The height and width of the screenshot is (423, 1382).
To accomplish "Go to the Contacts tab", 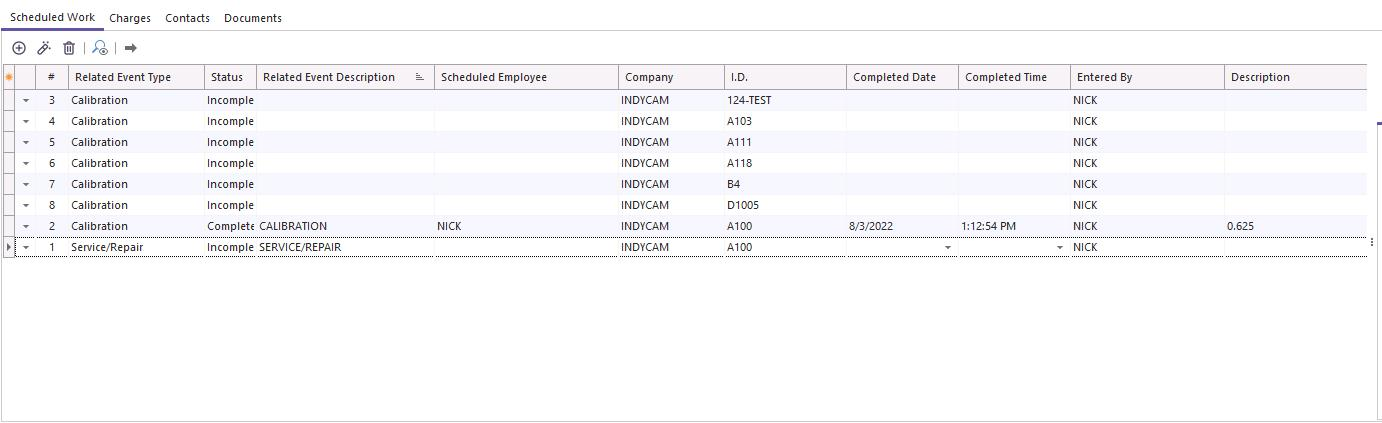I will [x=187, y=18].
